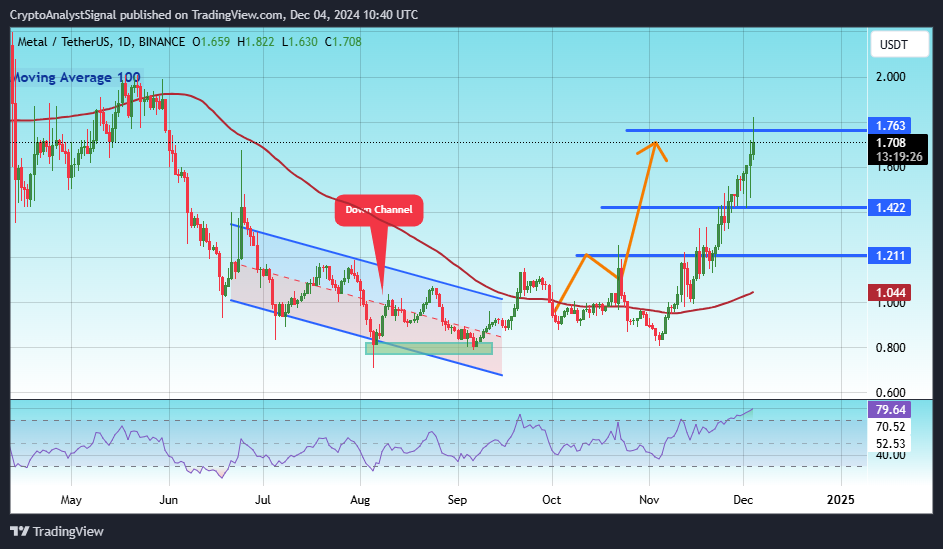Image resolution: width=943 pixels, height=549 pixels.
Task: Click the 0.600 price axis value
Action: pos(891,393)
